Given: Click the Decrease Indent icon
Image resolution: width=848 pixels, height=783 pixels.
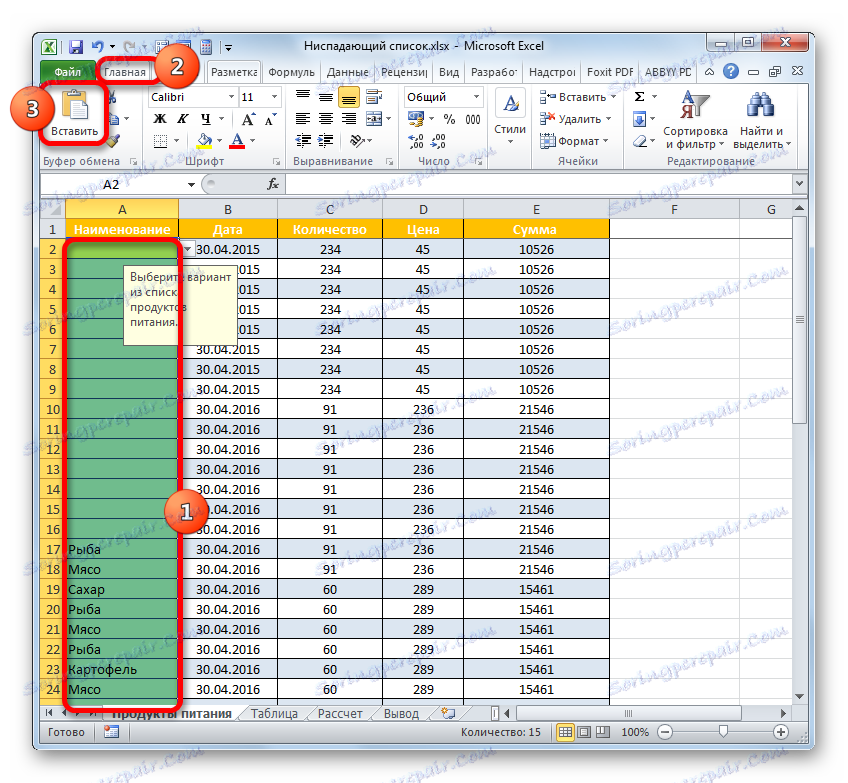Looking at the screenshot, I should pyautogui.click(x=303, y=141).
